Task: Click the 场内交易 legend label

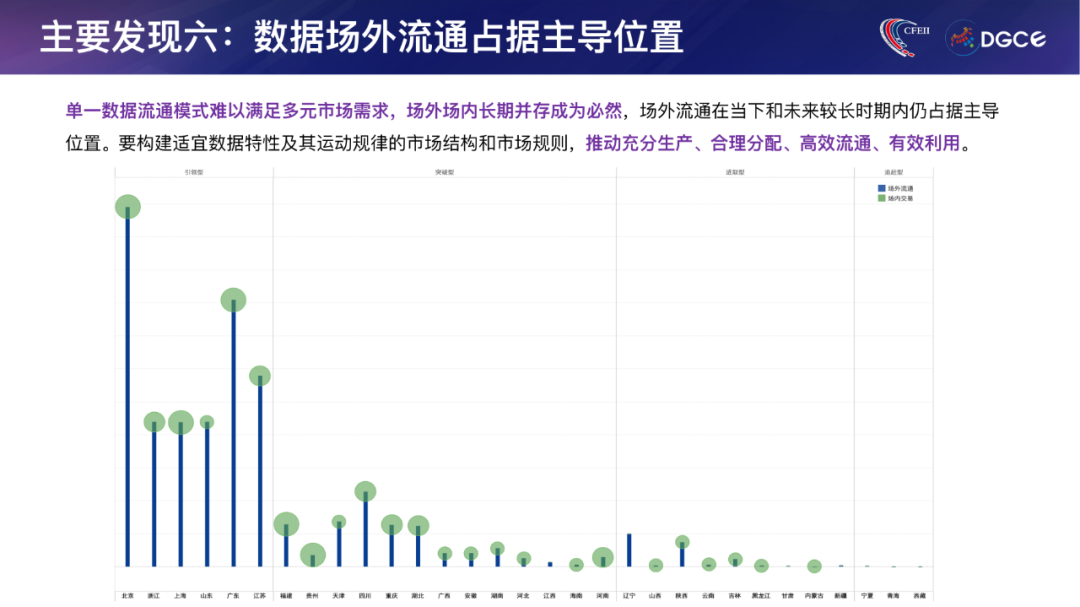Action: 900,198
